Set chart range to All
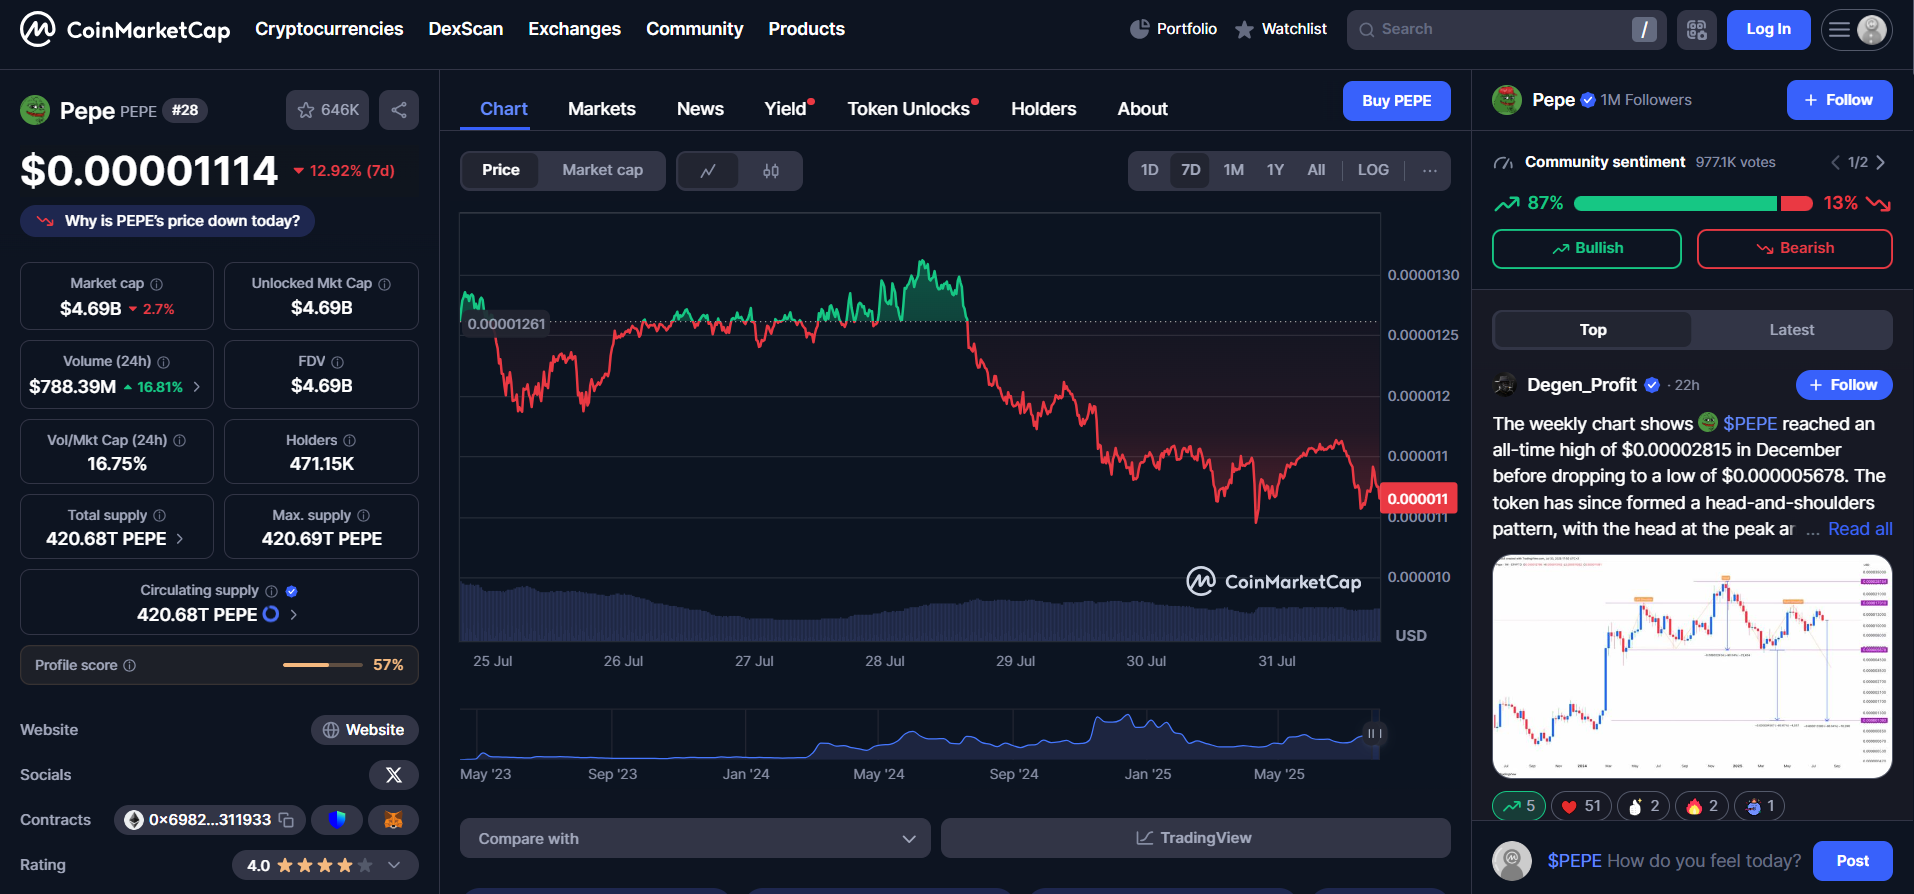 (1317, 170)
